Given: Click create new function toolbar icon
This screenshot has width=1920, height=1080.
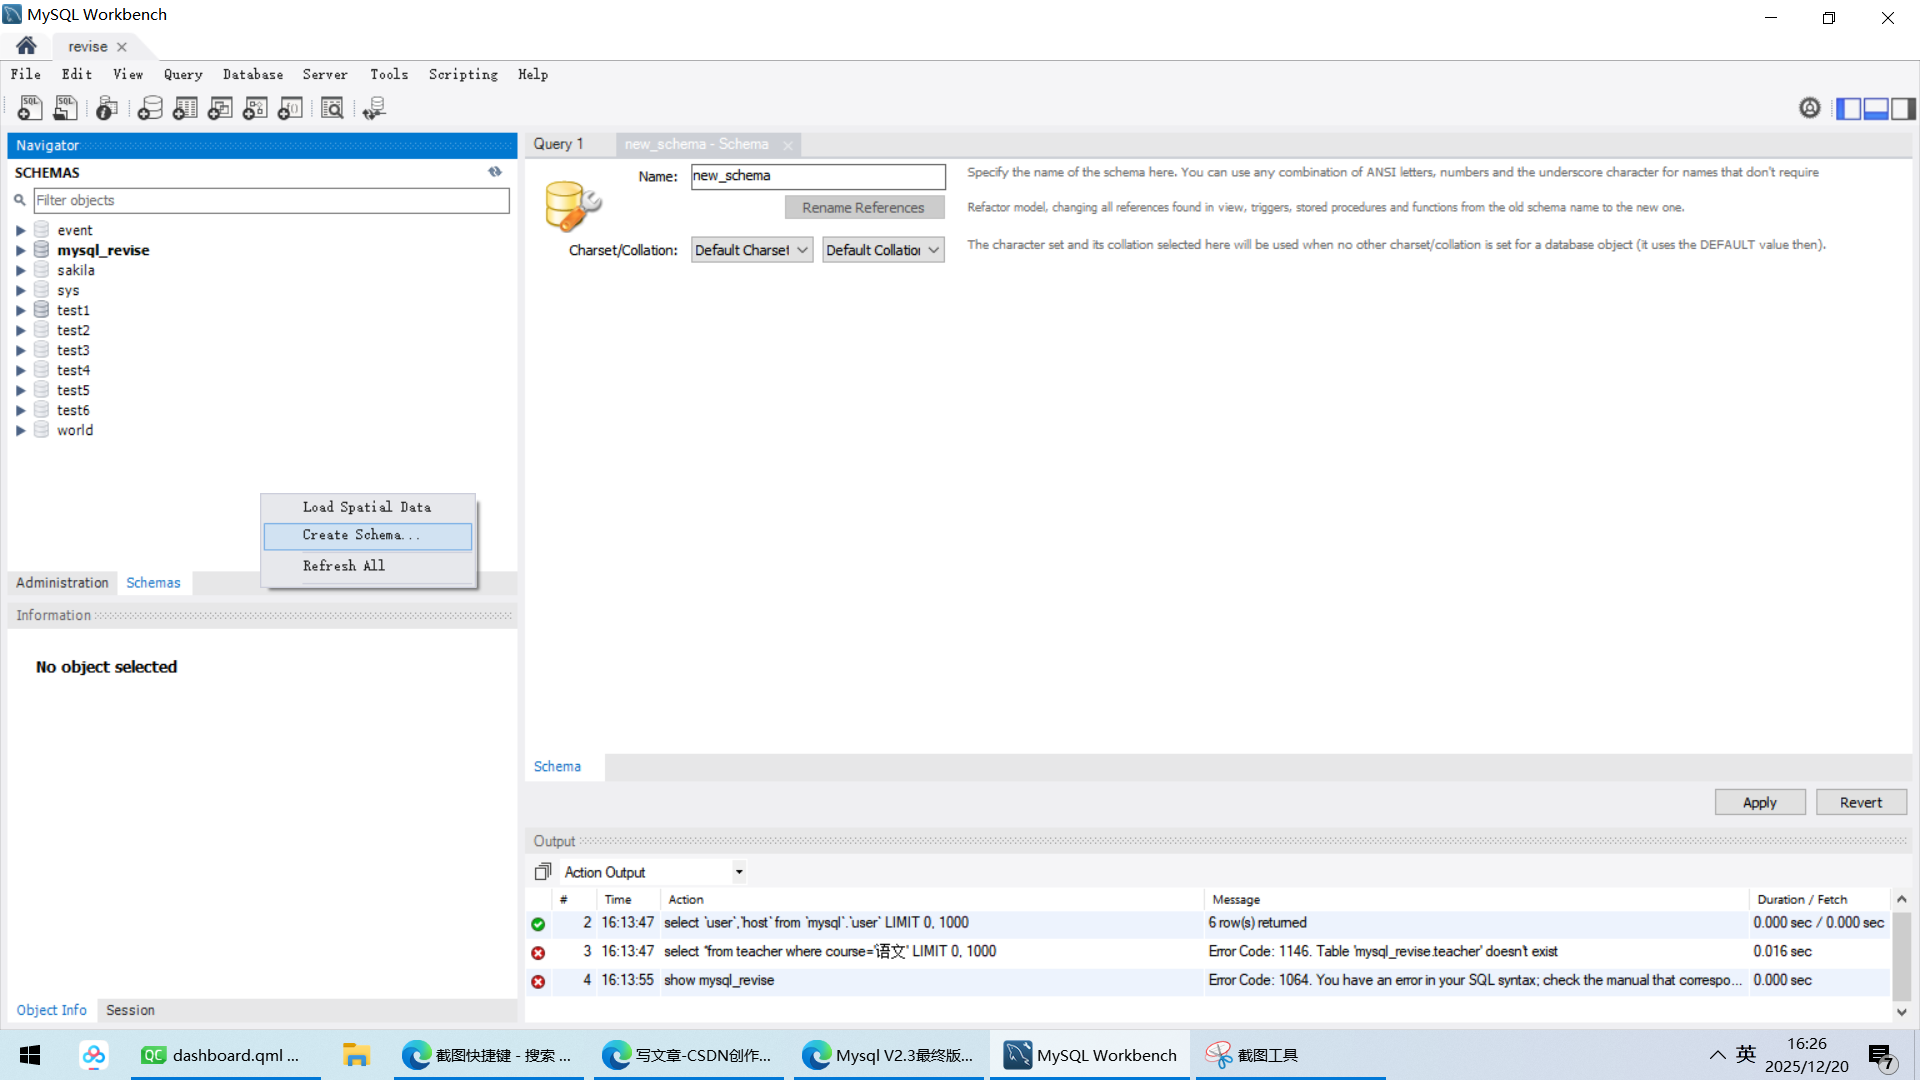Looking at the screenshot, I should (290, 108).
